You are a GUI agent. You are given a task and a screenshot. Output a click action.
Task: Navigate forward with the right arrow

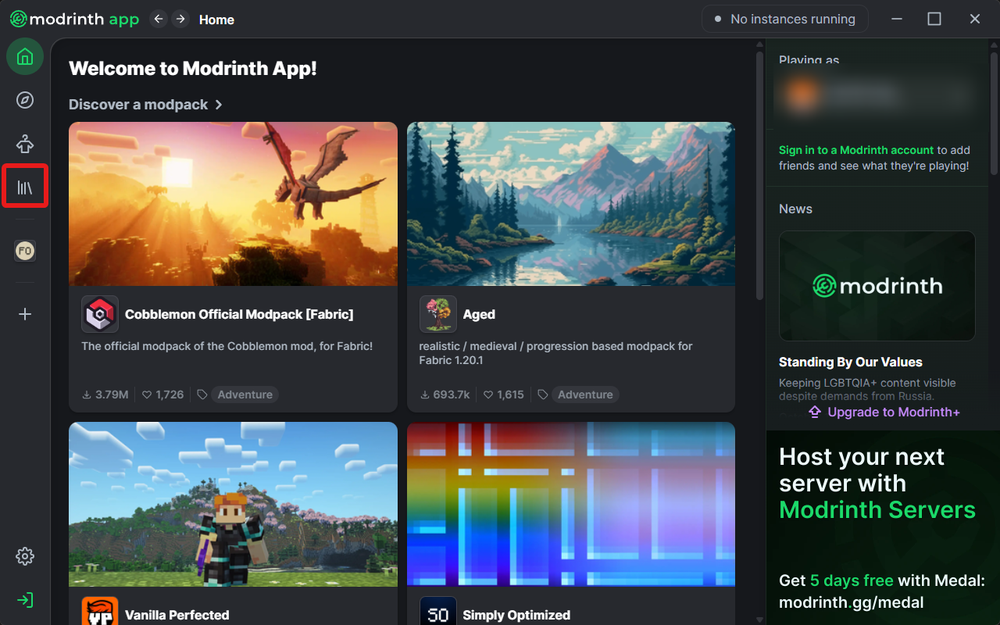[180, 18]
